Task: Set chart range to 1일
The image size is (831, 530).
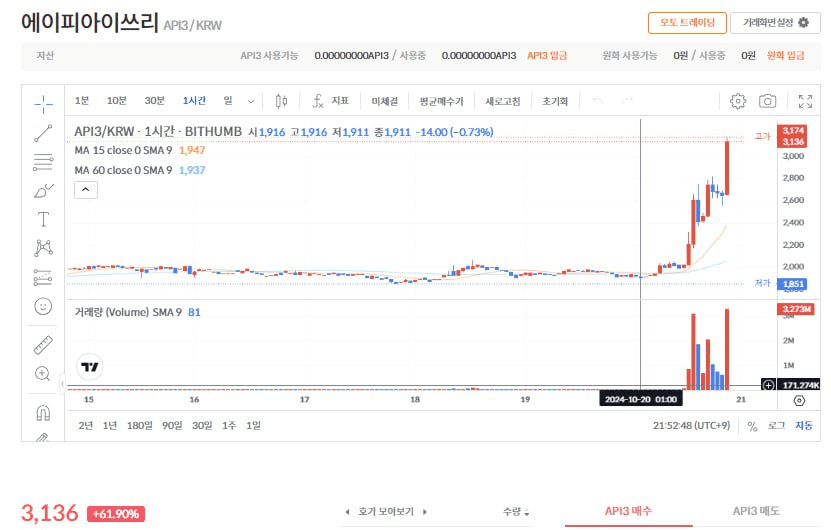Action: point(253,426)
